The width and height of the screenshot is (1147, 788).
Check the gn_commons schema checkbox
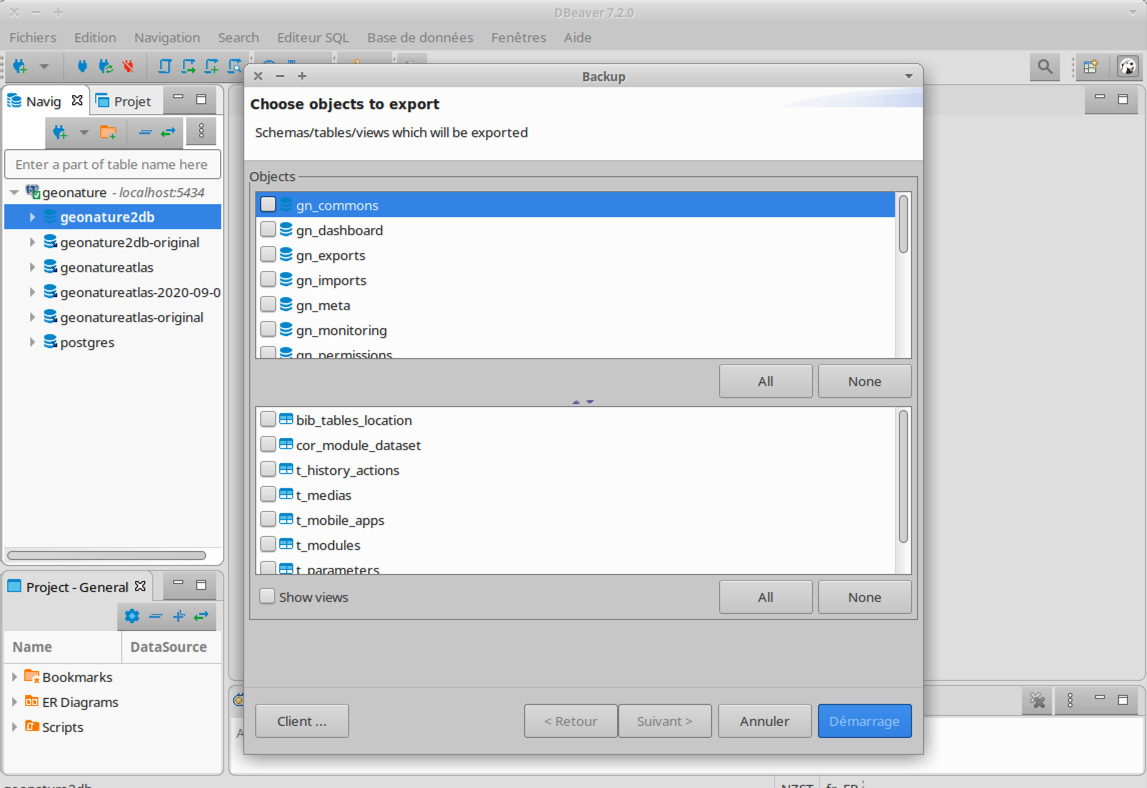click(268, 204)
